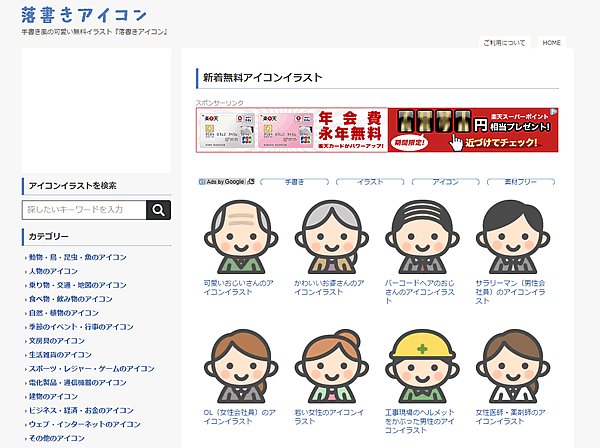600x448 pixels.
Task: Click 若い女性のアイコンイラスト text link
Action: [329, 417]
